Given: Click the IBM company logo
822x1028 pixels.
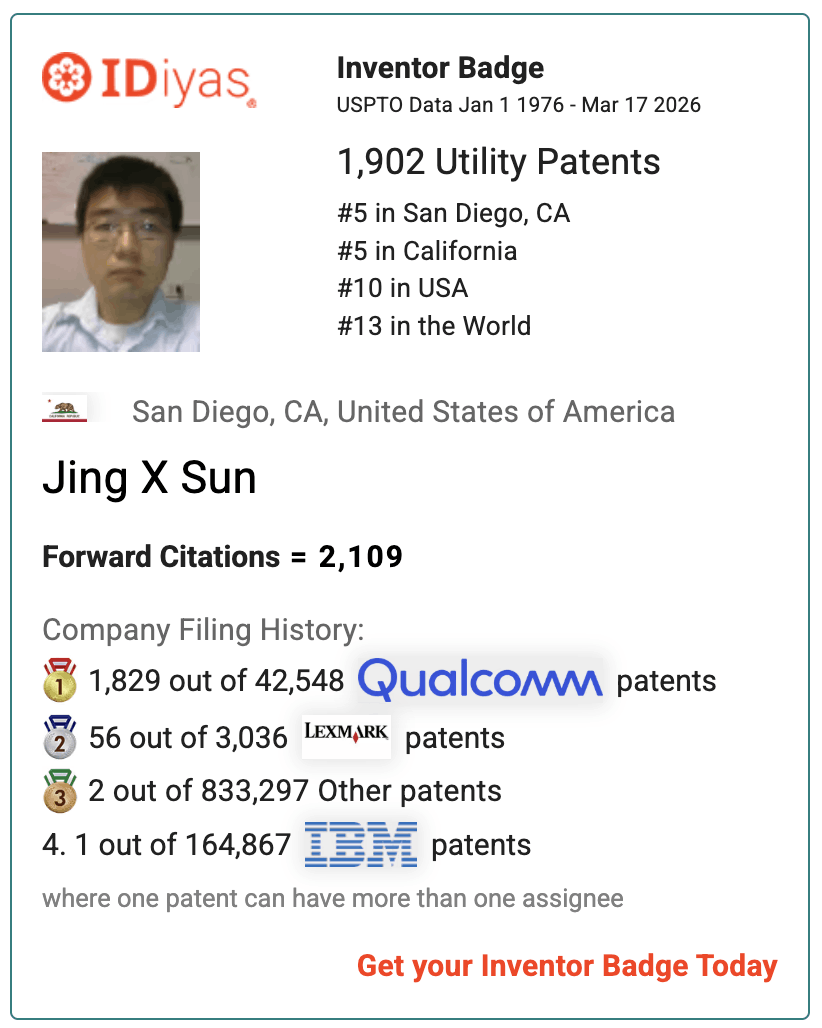Looking at the screenshot, I should (x=361, y=844).
